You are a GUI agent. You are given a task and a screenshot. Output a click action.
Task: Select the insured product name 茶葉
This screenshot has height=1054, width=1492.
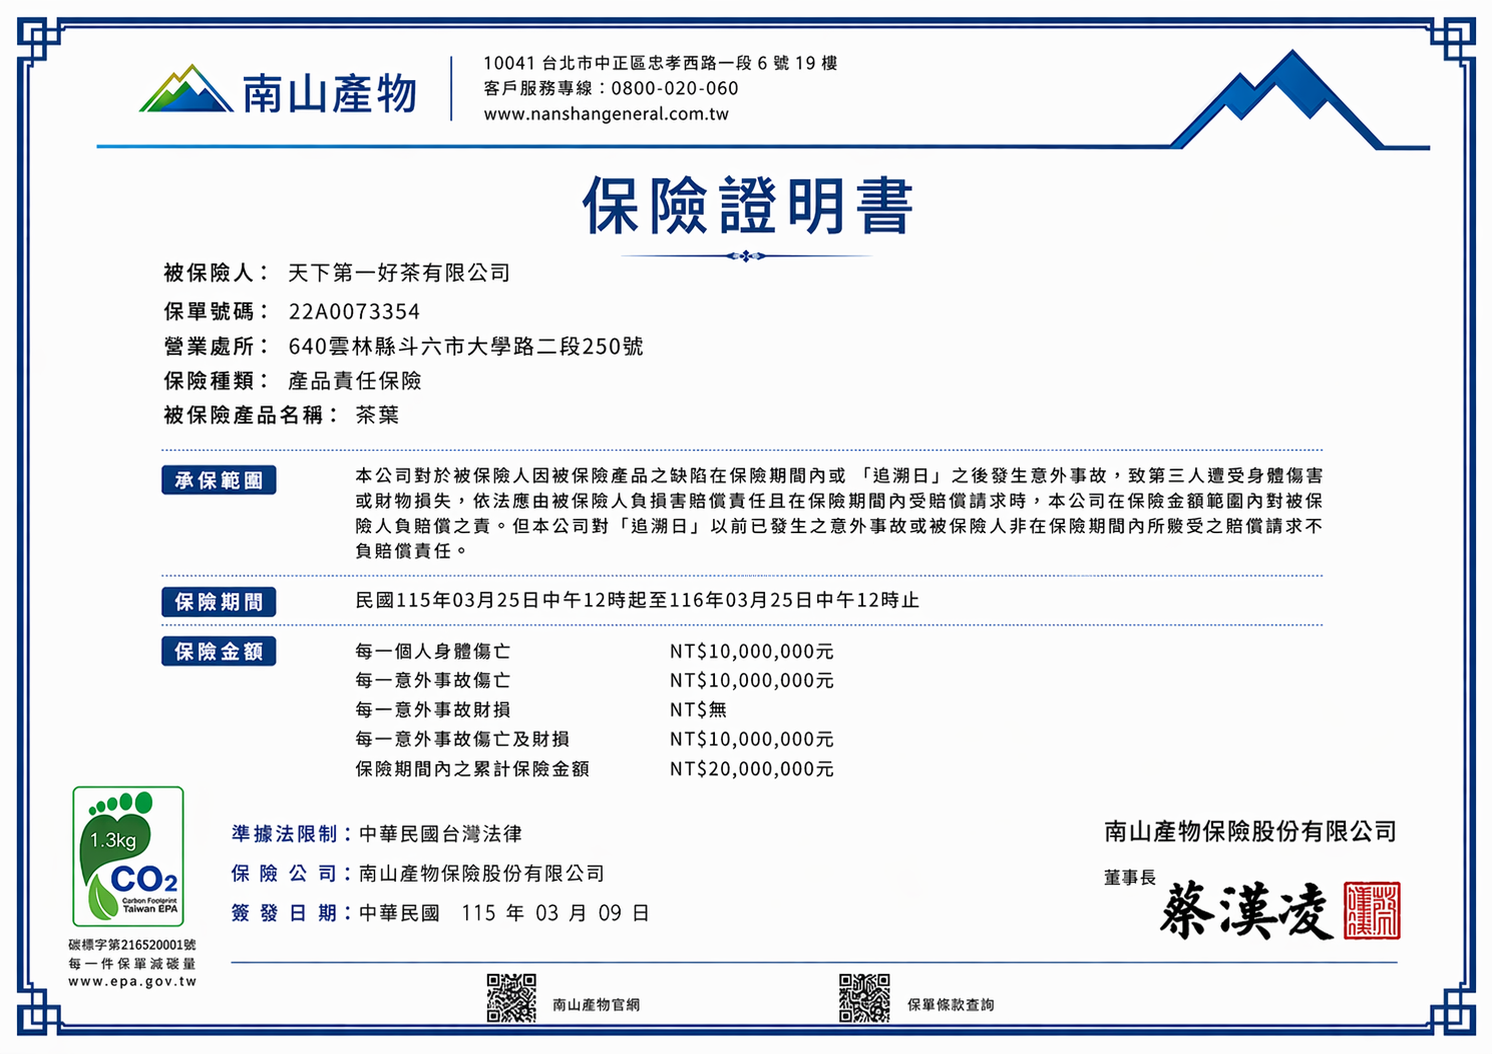point(377,415)
